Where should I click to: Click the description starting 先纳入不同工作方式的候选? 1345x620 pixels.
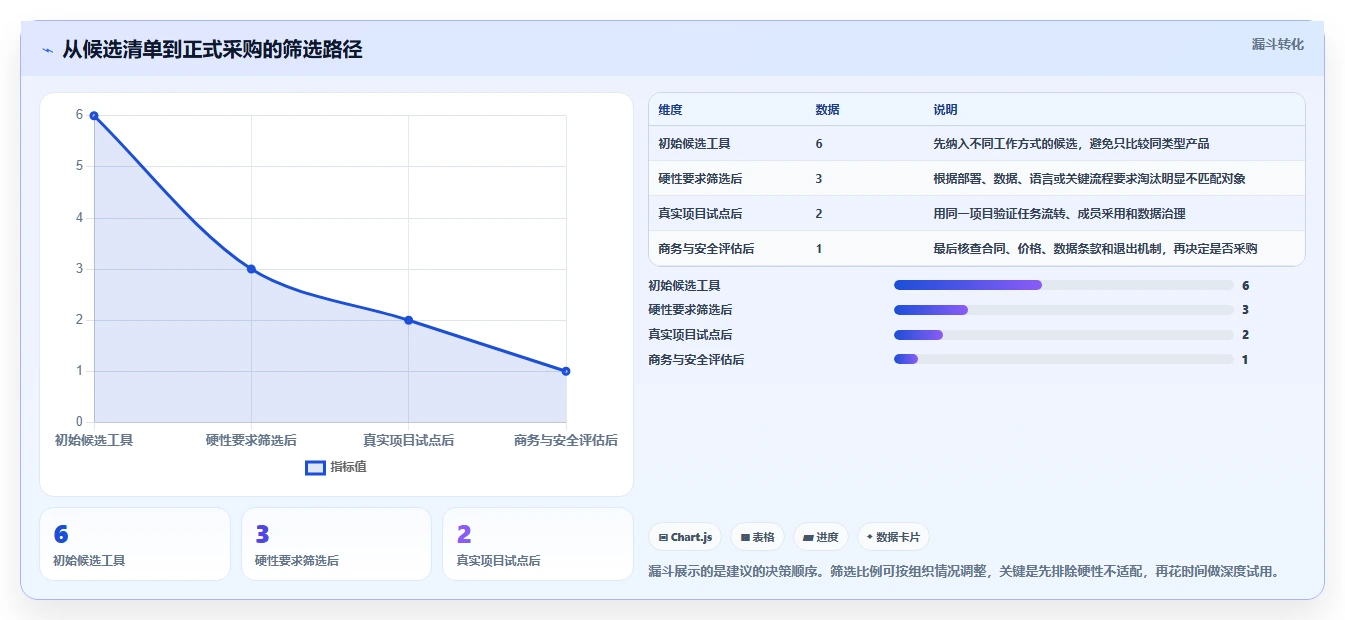tap(1071, 144)
